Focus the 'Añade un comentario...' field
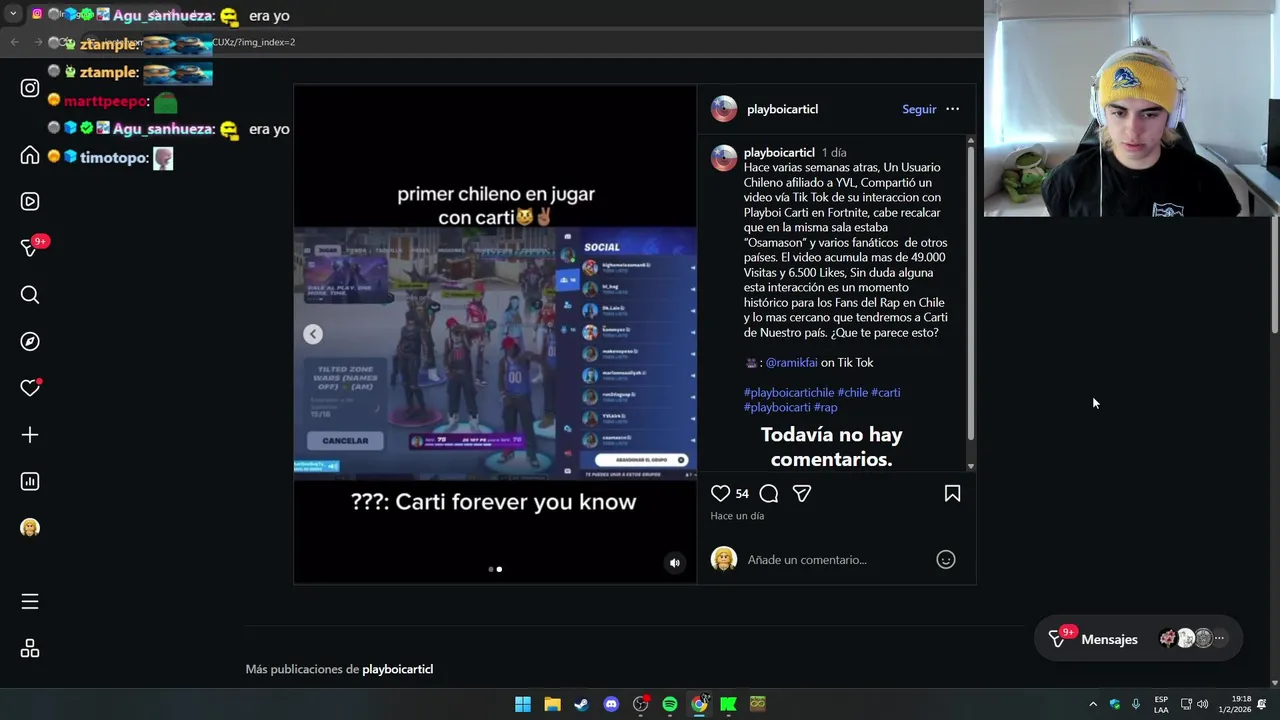The height and width of the screenshot is (720, 1280). tap(838, 560)
